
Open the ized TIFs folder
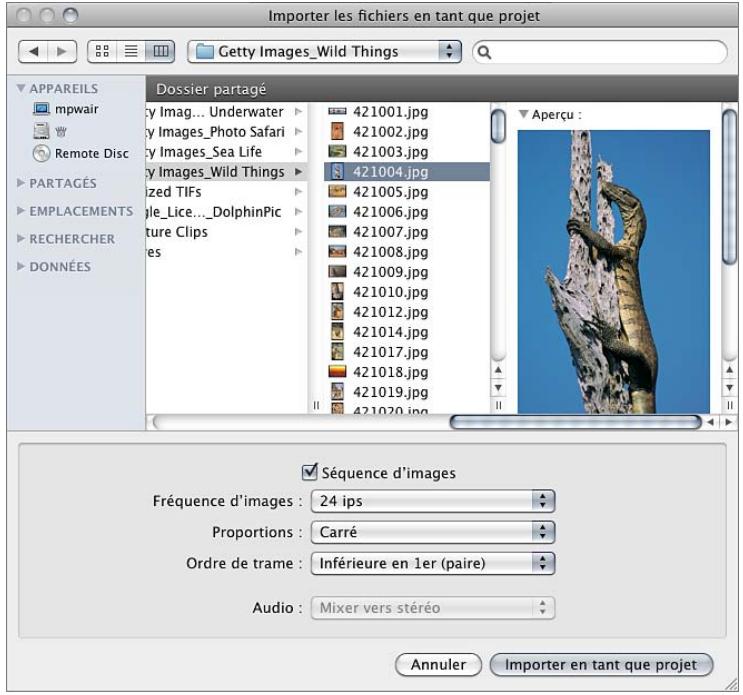[227, 191]
